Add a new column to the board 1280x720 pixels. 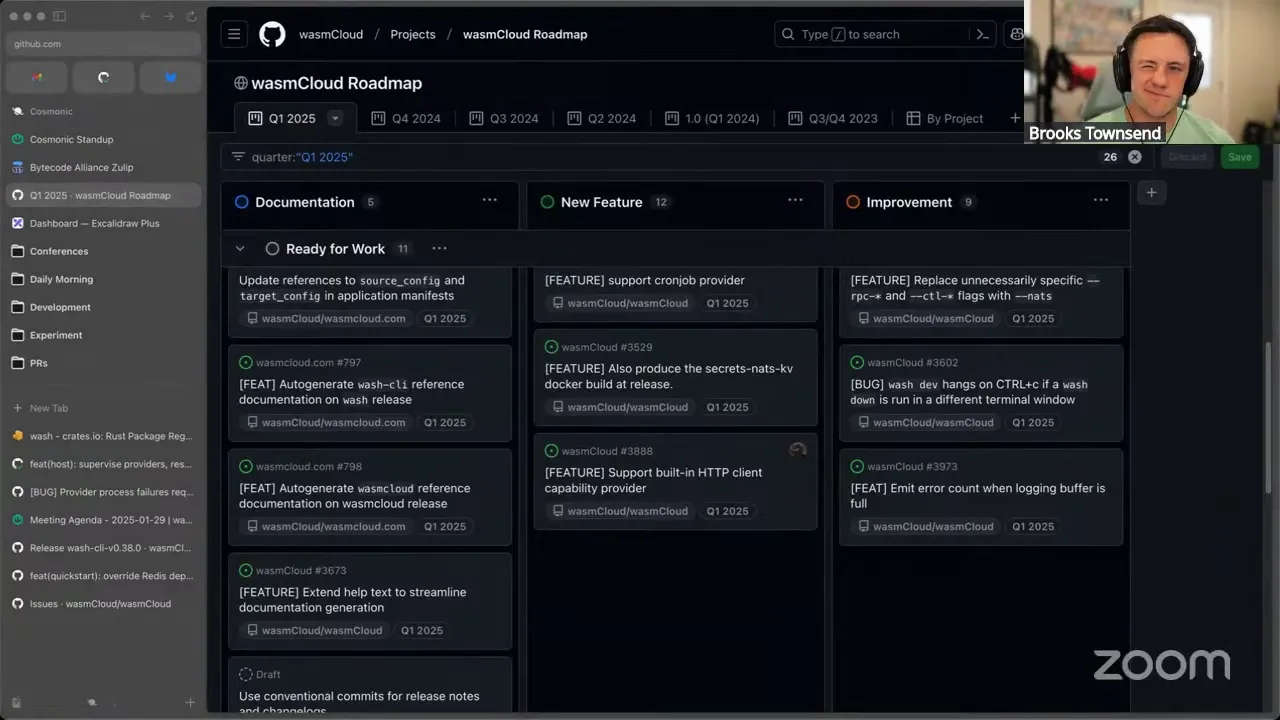pyautogui.click(x=1151, y=193)
